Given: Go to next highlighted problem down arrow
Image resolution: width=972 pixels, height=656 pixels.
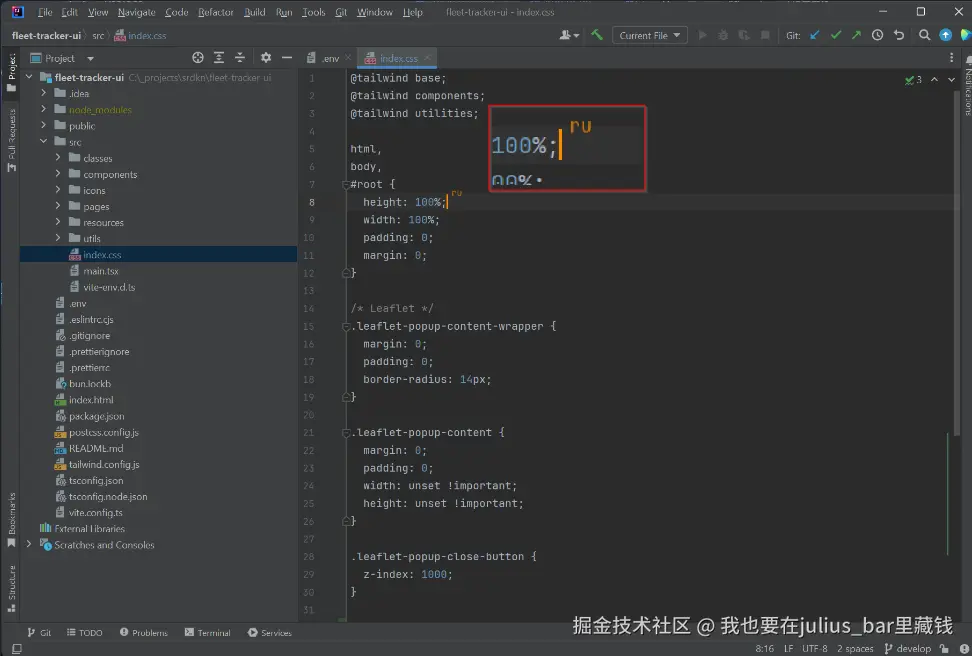Looking at the screenshot, I should point(952,79).
